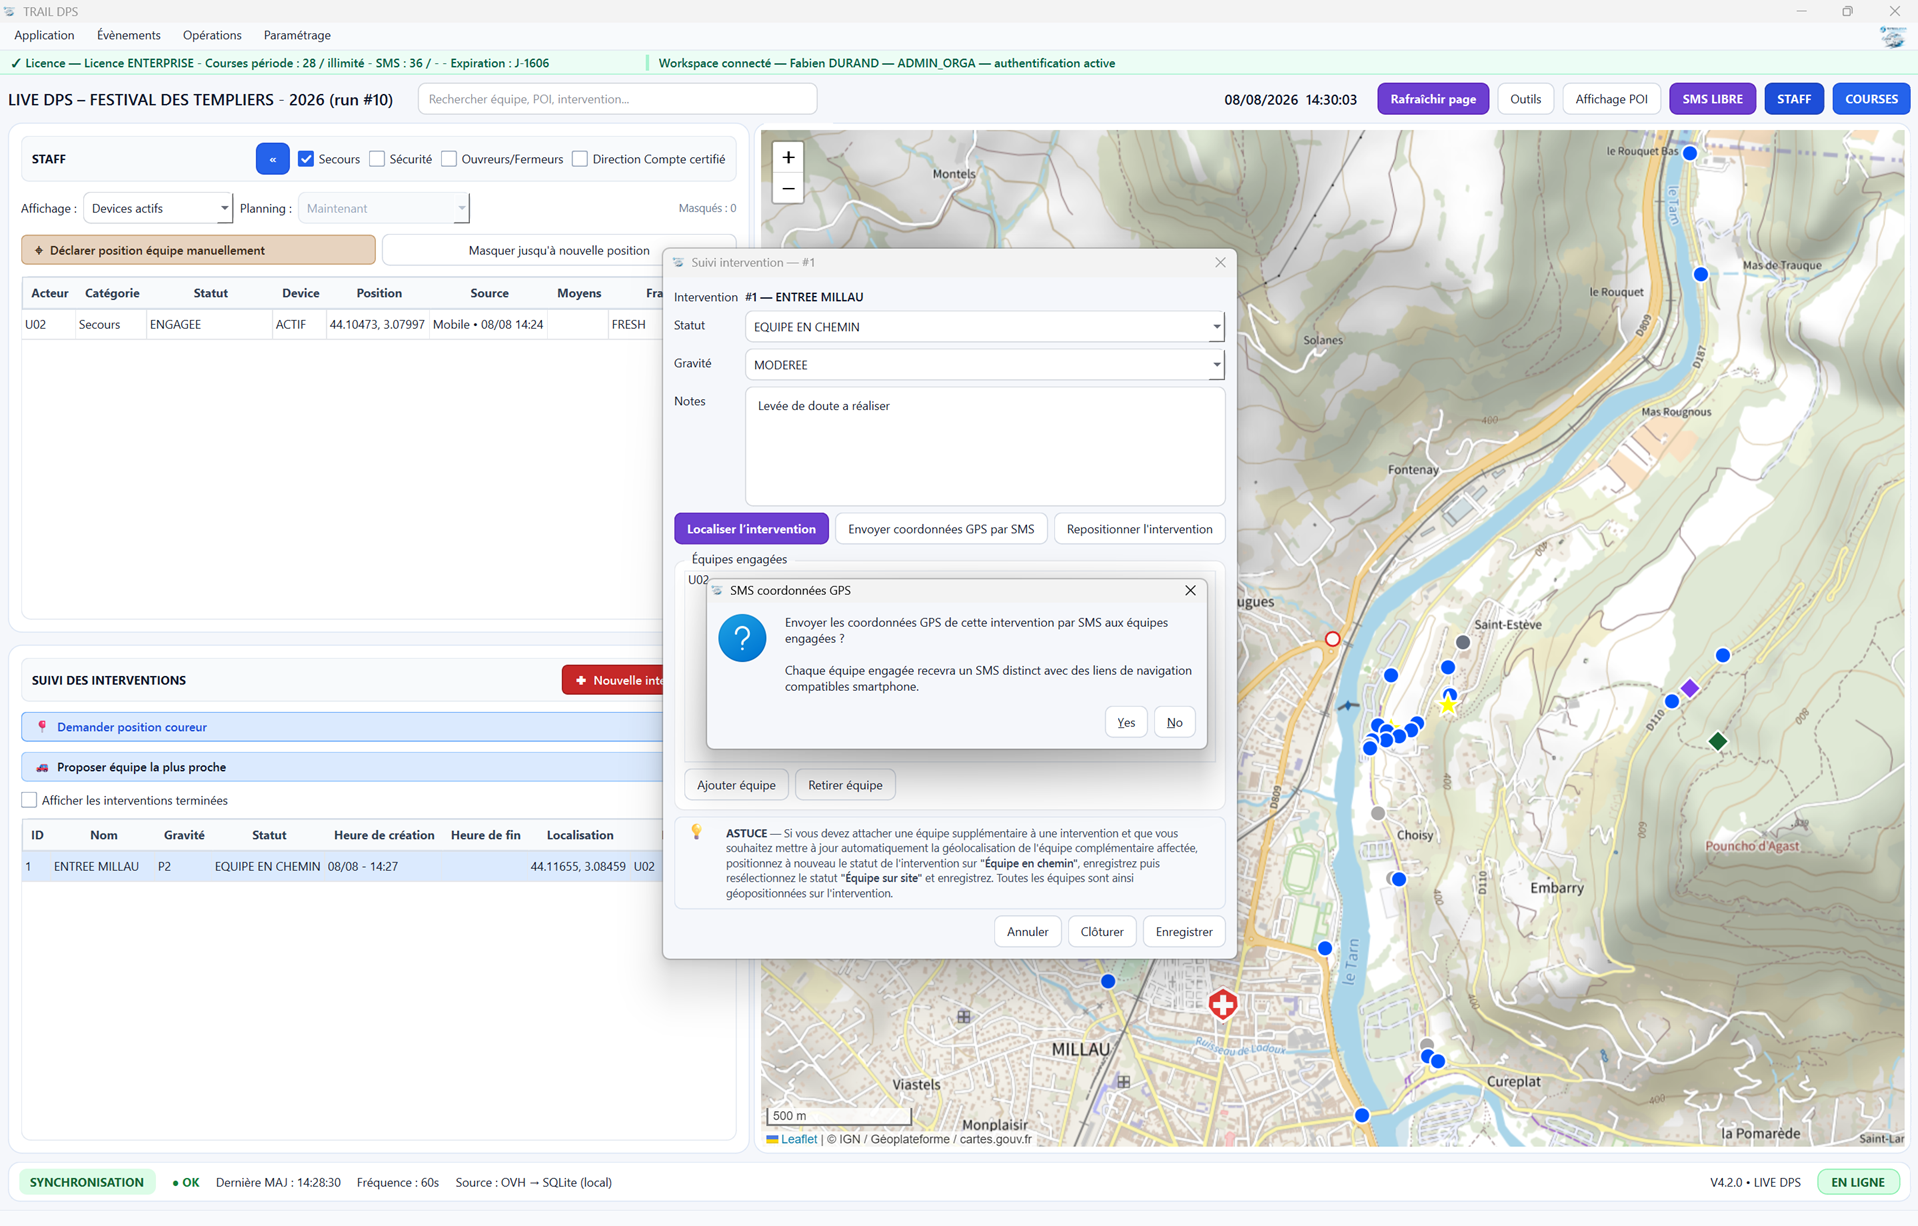Enable the Sécurité filter checkbox
Viewport: 1918px width, 1226px height.
(x=377, y=159)
